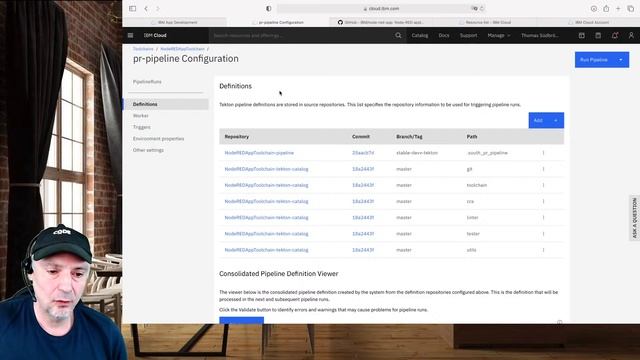Click the Repository column header
This screenshot has width=640, height=360.
pos(237,137)
